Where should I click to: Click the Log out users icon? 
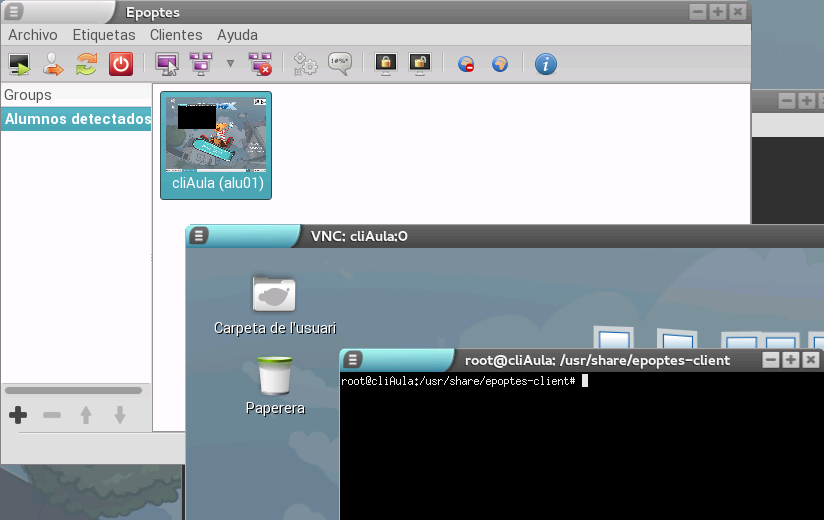53,64
